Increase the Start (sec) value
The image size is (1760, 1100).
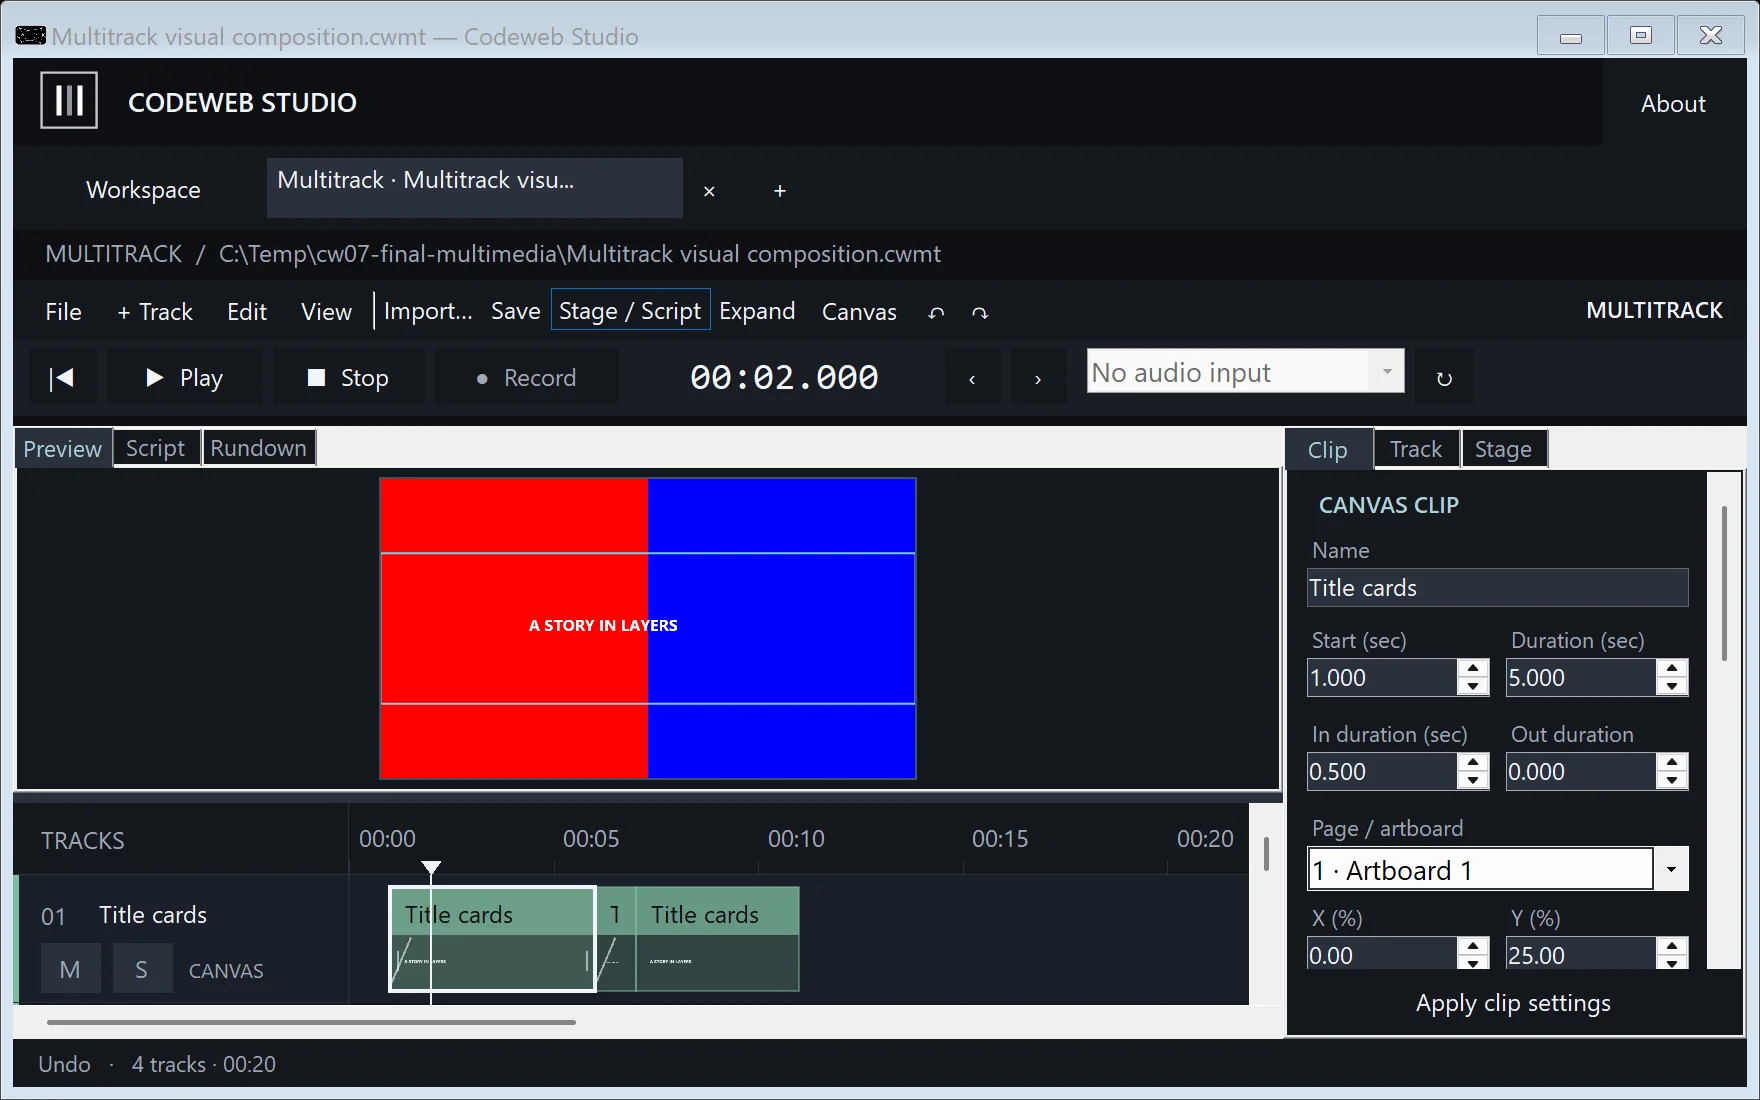(x=1473, y=668)
